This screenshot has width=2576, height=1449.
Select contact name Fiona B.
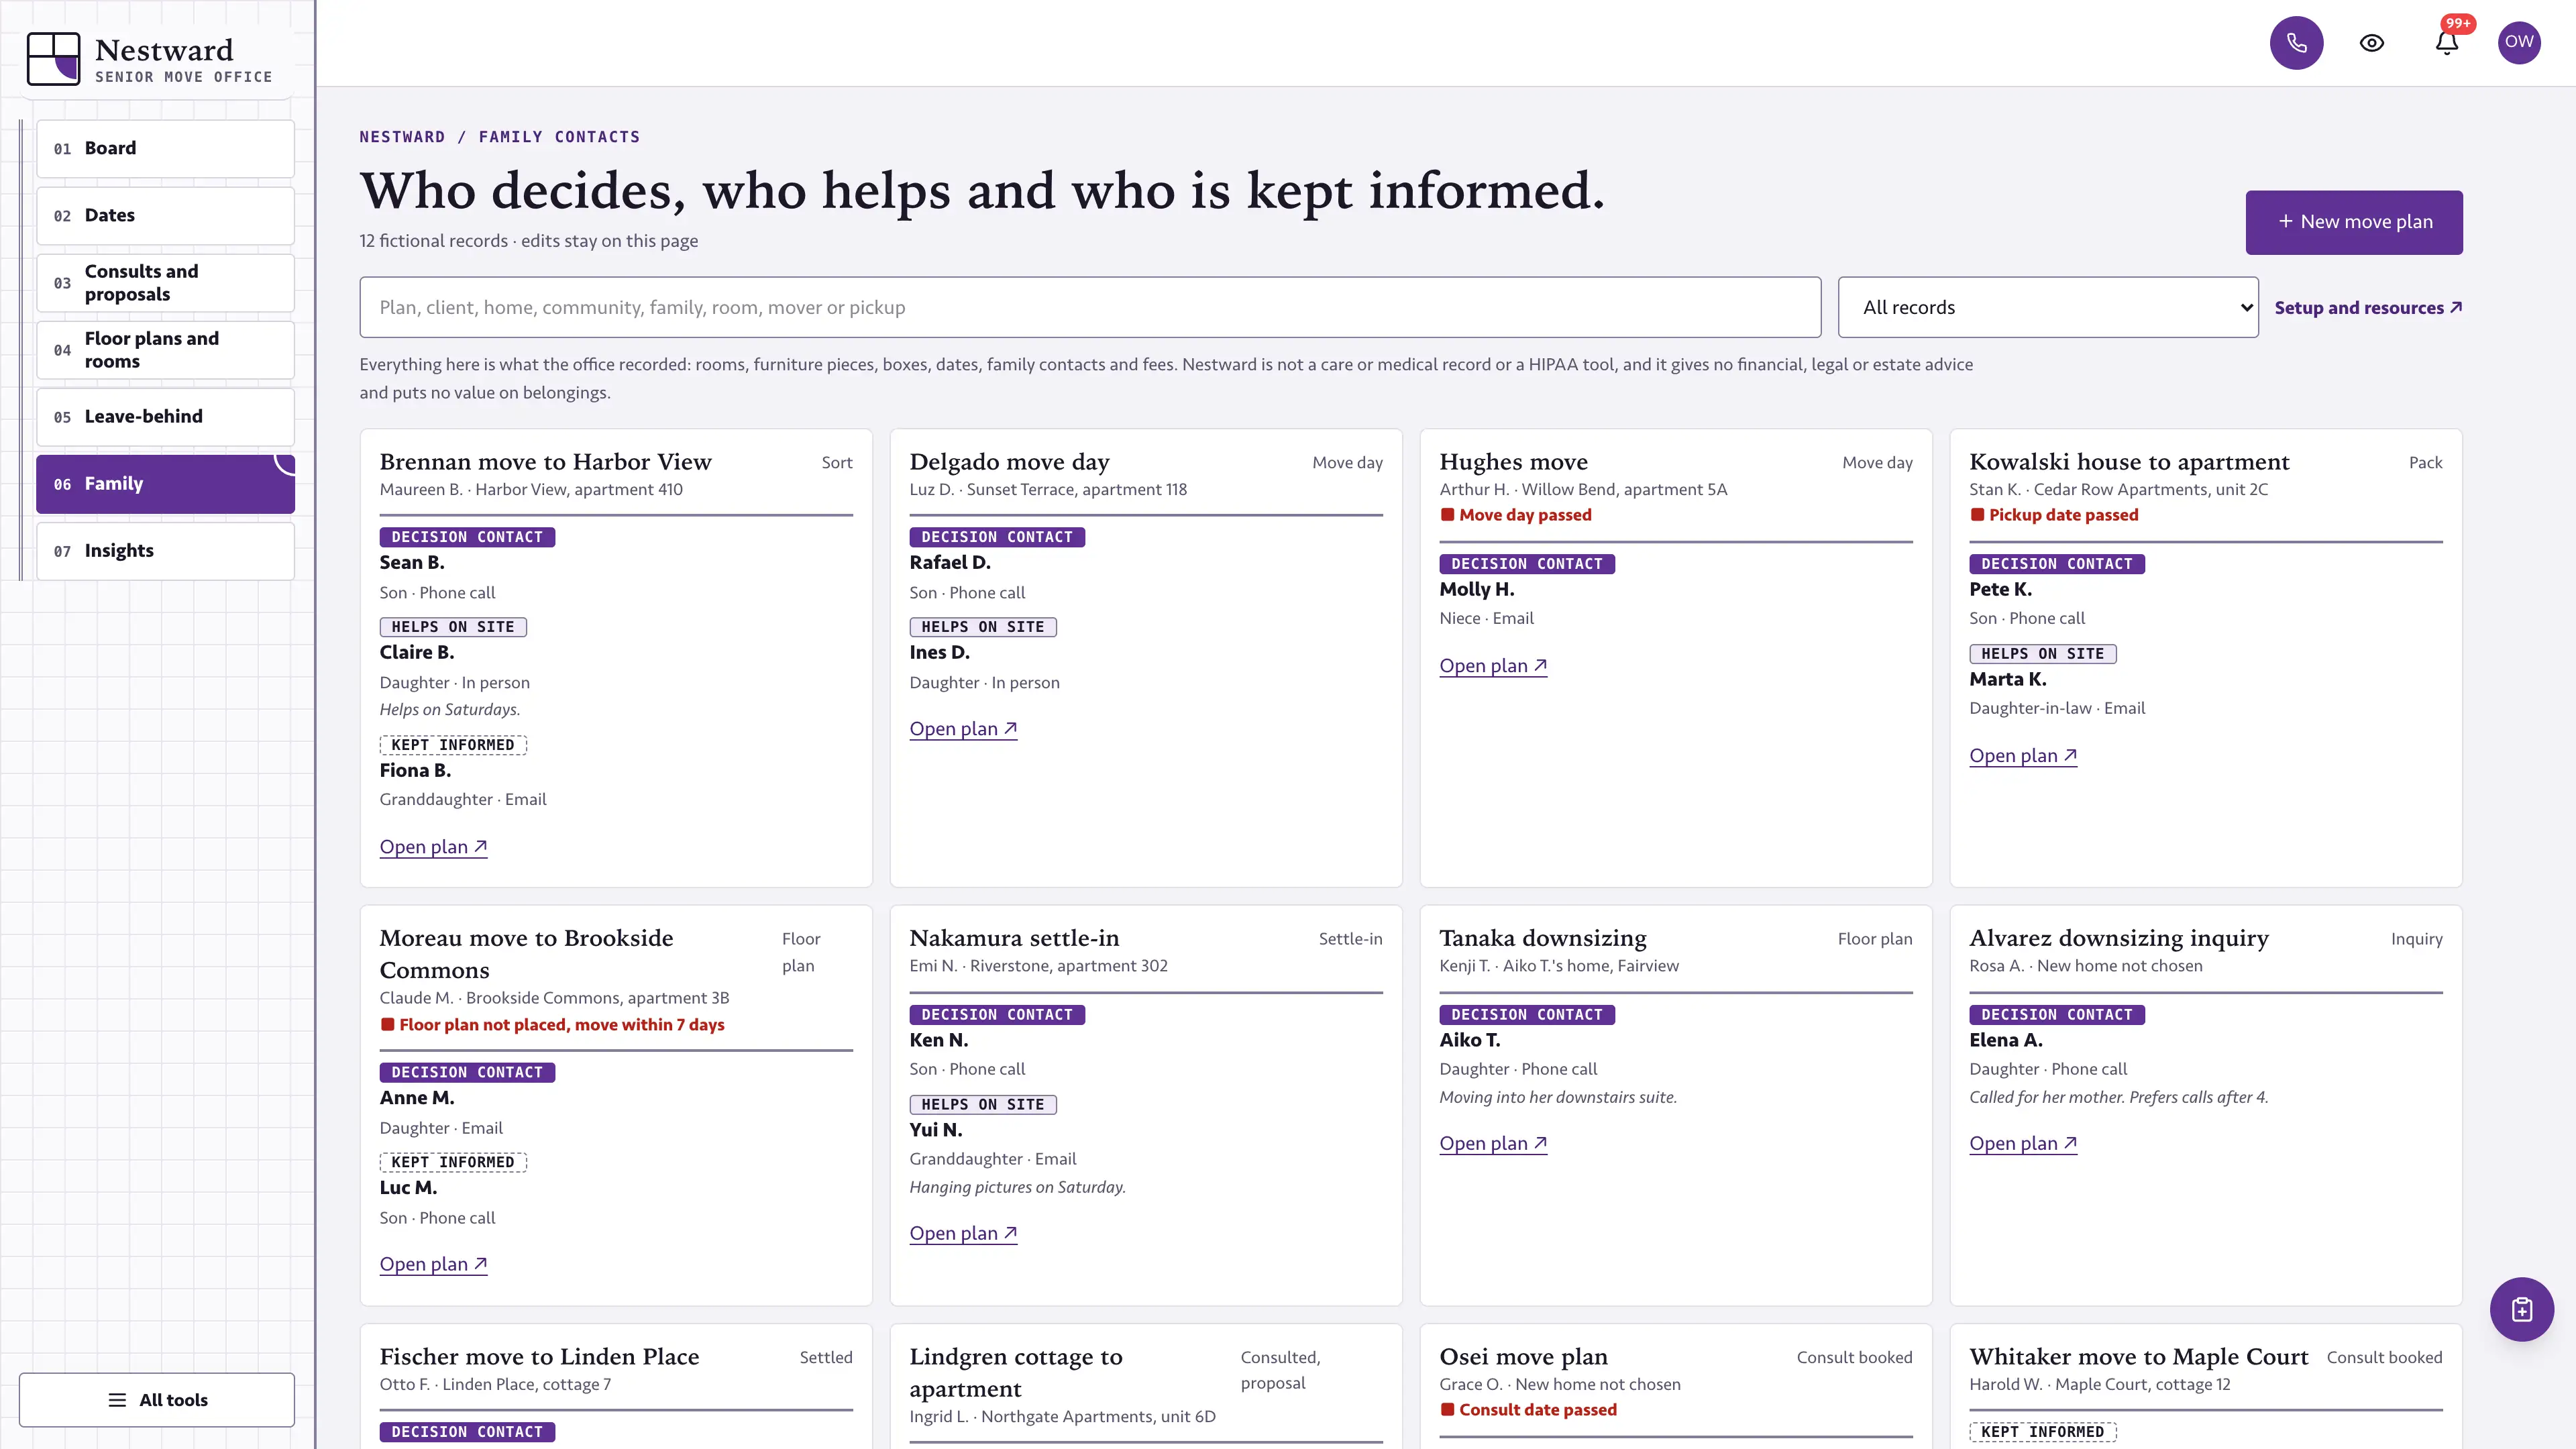pyautogui.click(x=415, y=771)
